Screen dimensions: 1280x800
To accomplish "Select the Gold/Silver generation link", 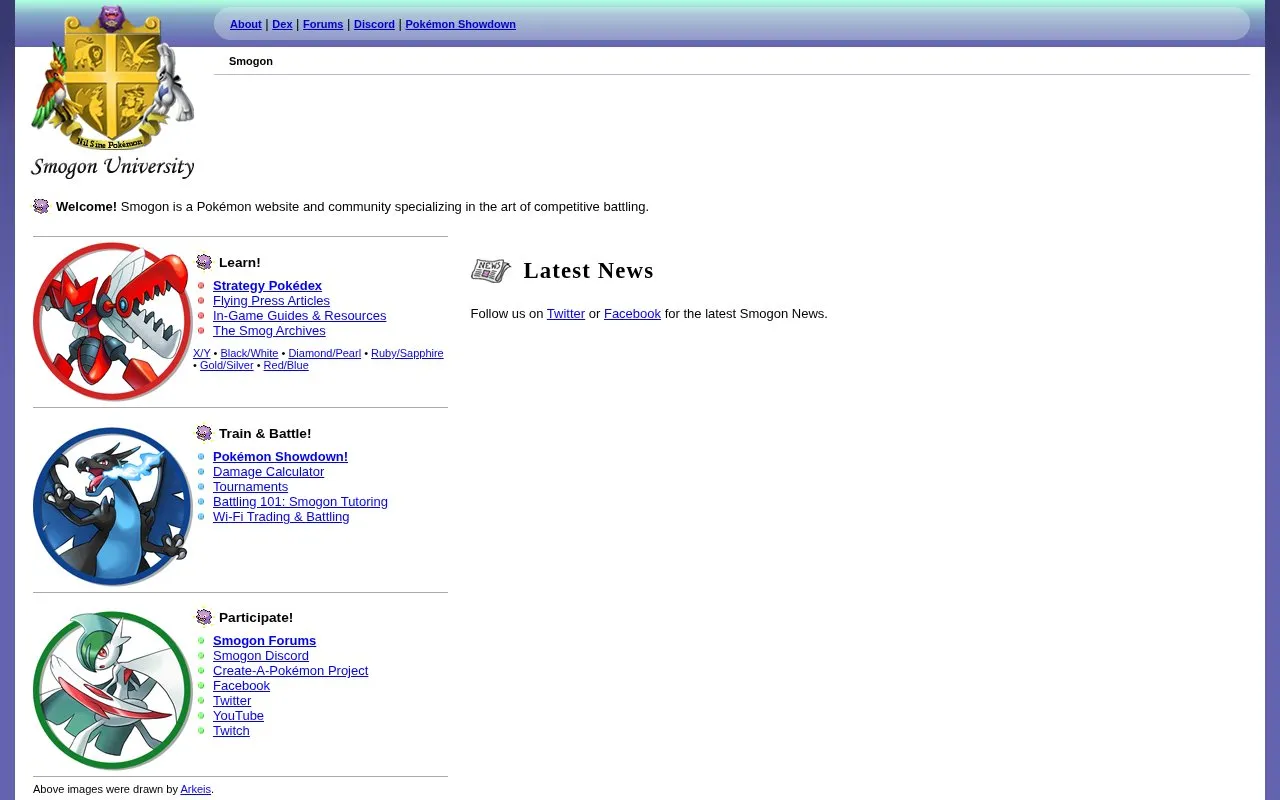I will click(x=227, y=365).
